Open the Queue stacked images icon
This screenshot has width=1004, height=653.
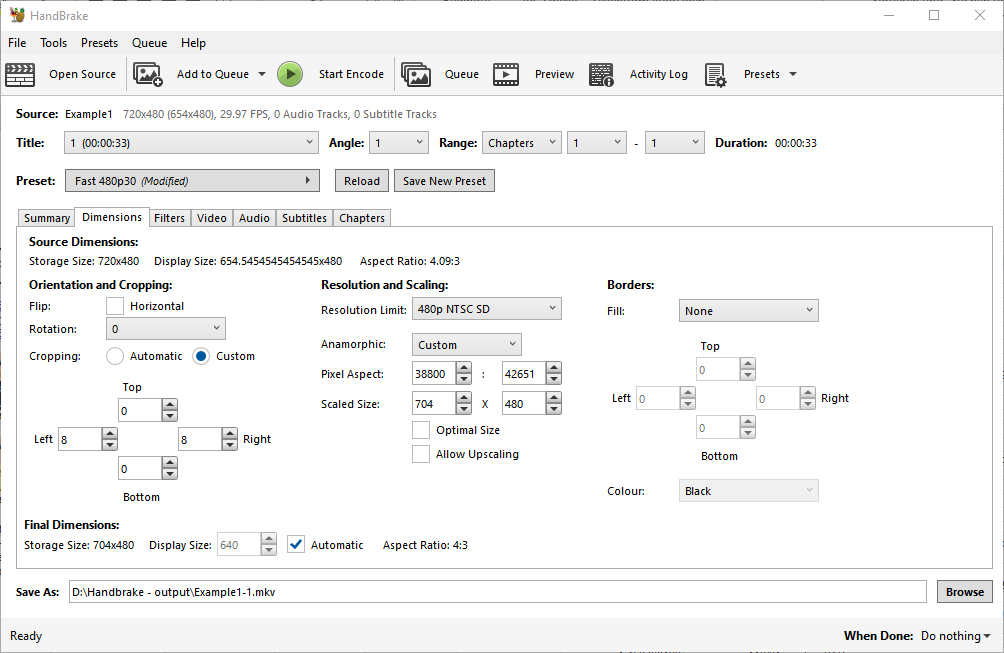coord(416,74)
